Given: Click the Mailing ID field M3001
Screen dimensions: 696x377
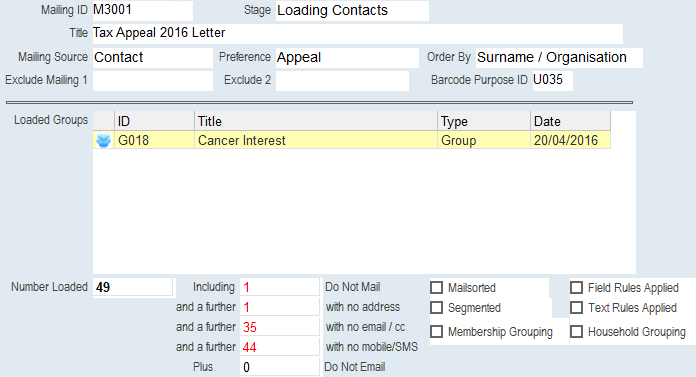Looking at the screenshot, I should pos(142,10).
